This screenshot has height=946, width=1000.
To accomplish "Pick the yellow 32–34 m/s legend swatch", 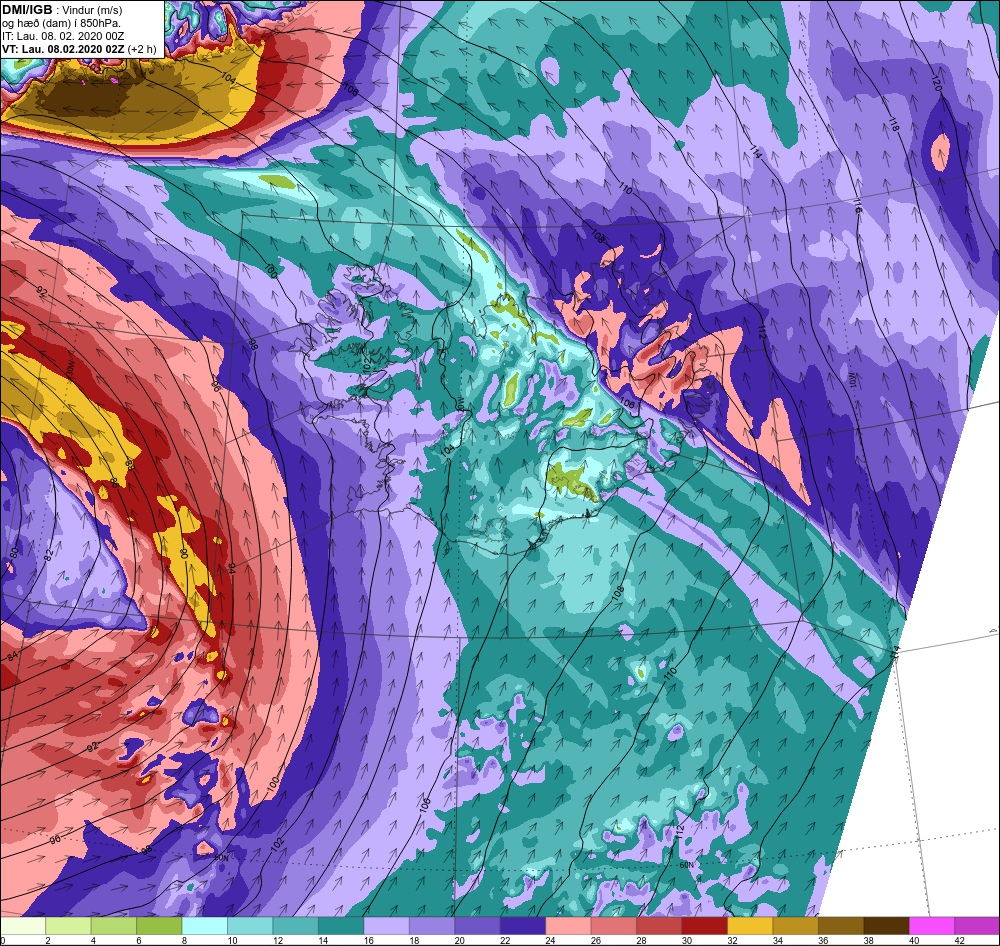I will (750, 926).
